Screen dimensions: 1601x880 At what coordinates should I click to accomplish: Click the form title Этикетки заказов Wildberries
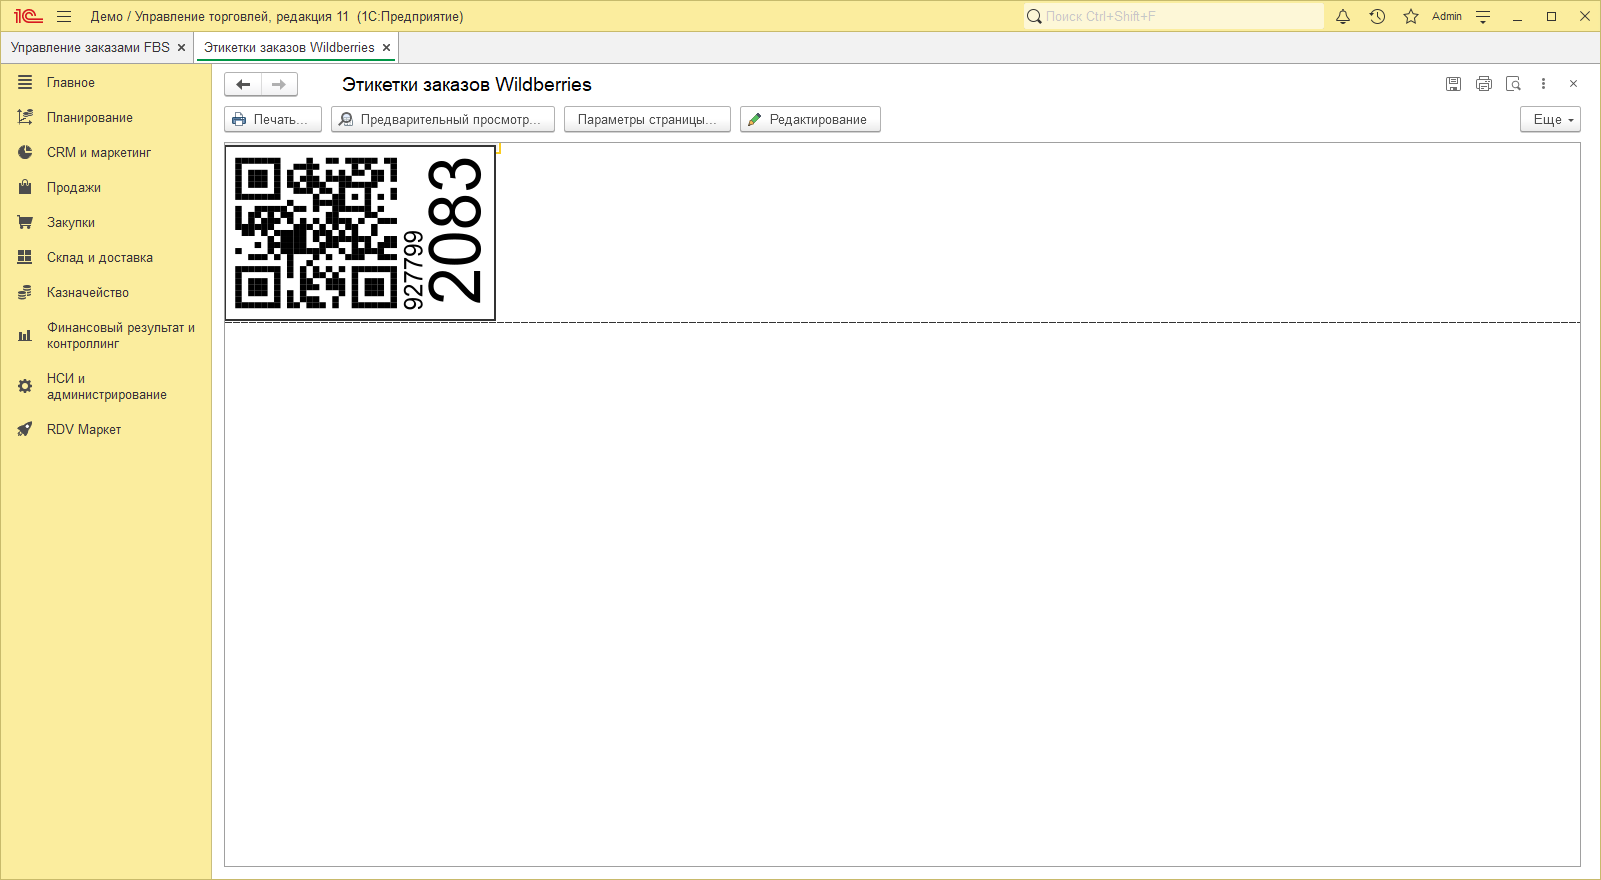467,85
